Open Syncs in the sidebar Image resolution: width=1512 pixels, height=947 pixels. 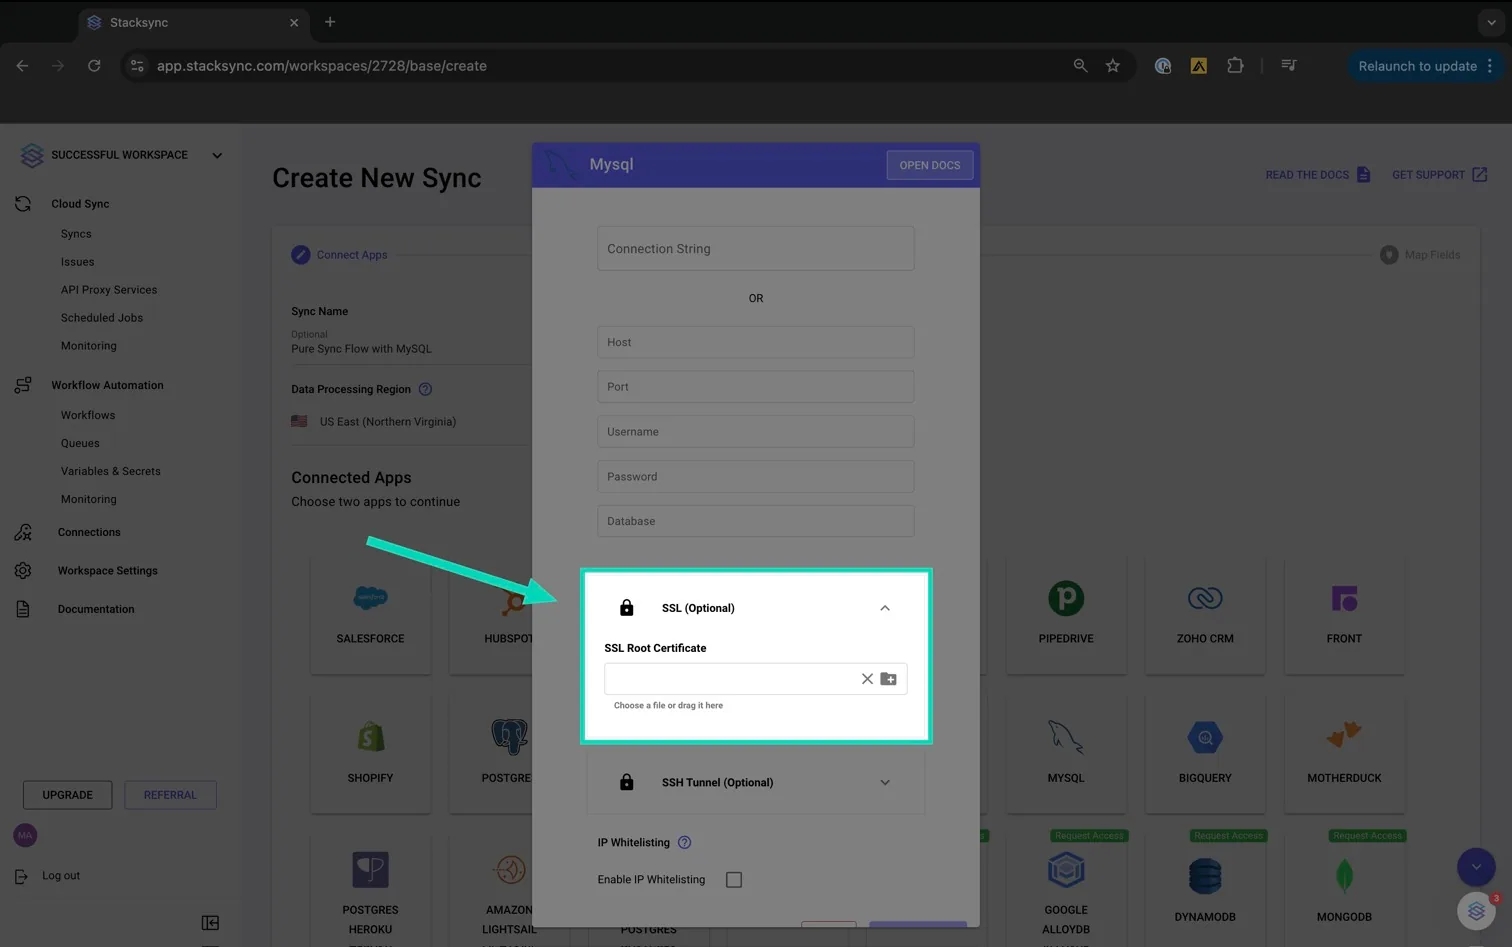pyautogui.click(x=76, y=234)
